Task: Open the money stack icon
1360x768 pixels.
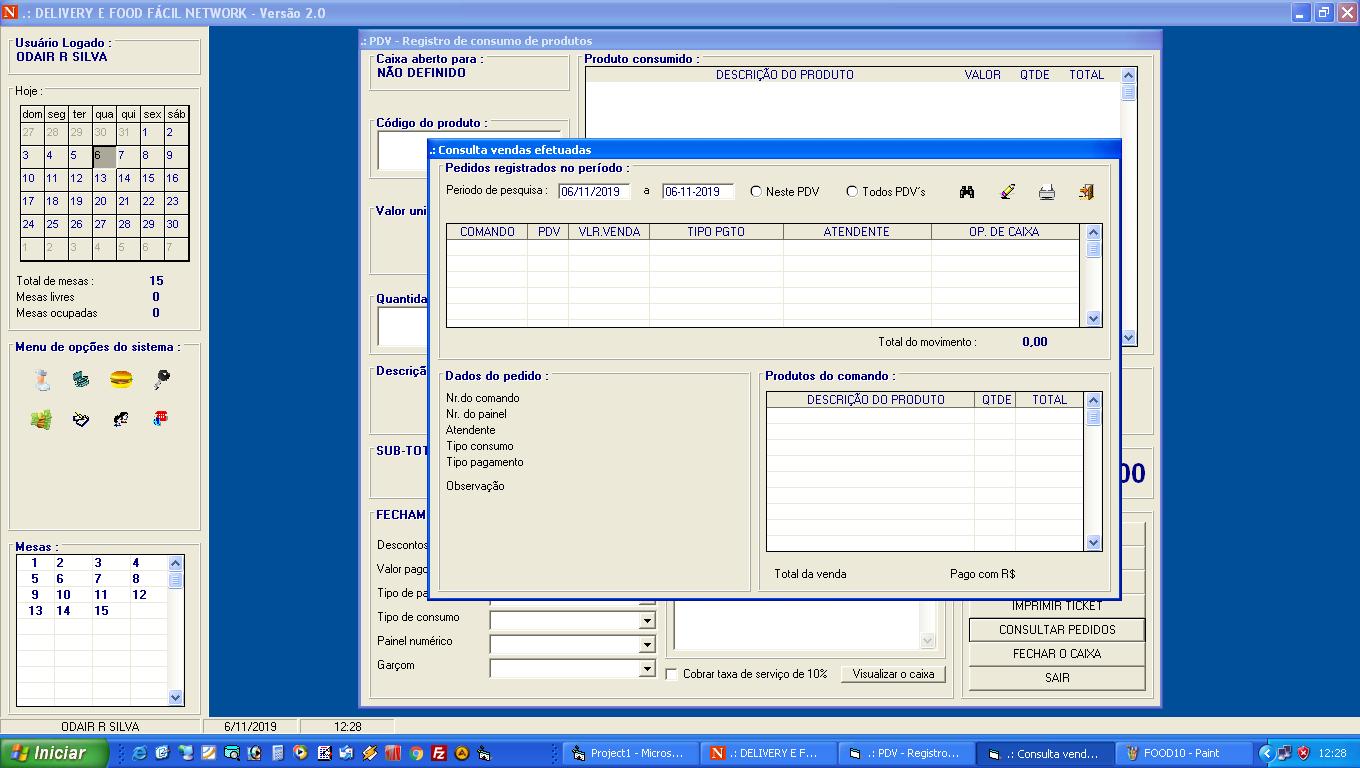Action: pos(41,420)
